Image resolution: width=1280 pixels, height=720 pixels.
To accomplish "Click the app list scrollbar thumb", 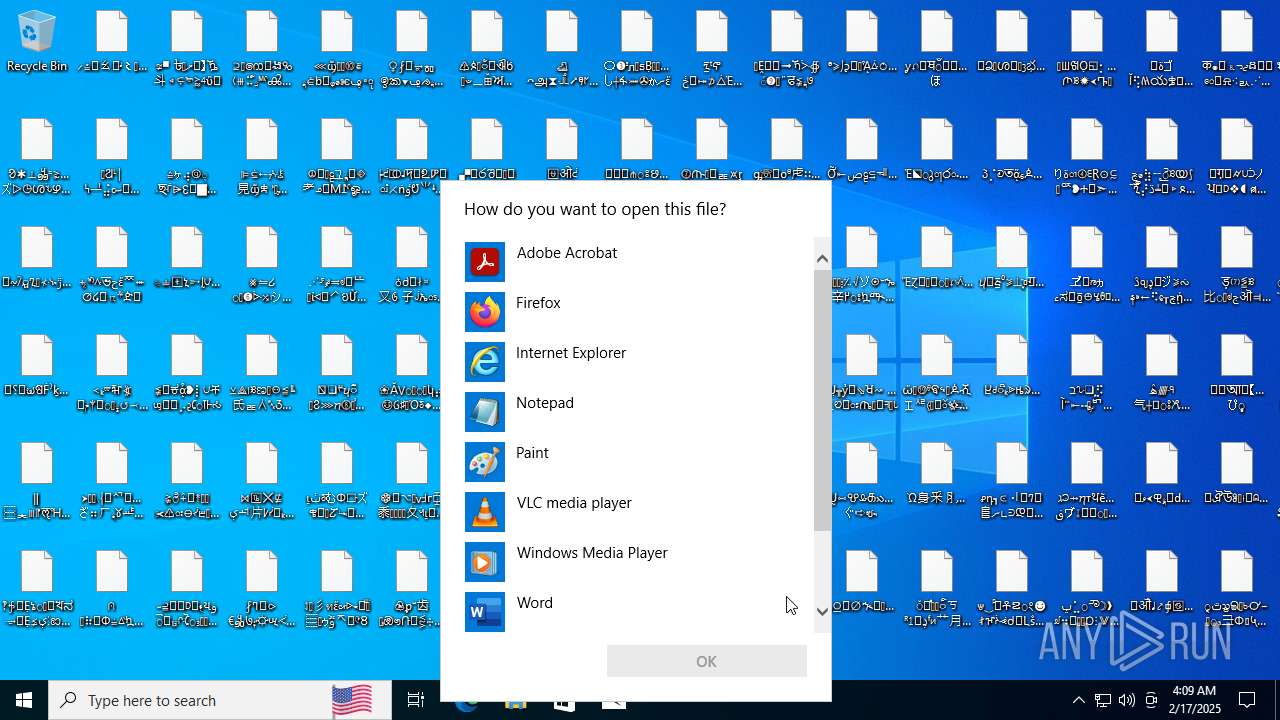I will (x=822, y=400).
